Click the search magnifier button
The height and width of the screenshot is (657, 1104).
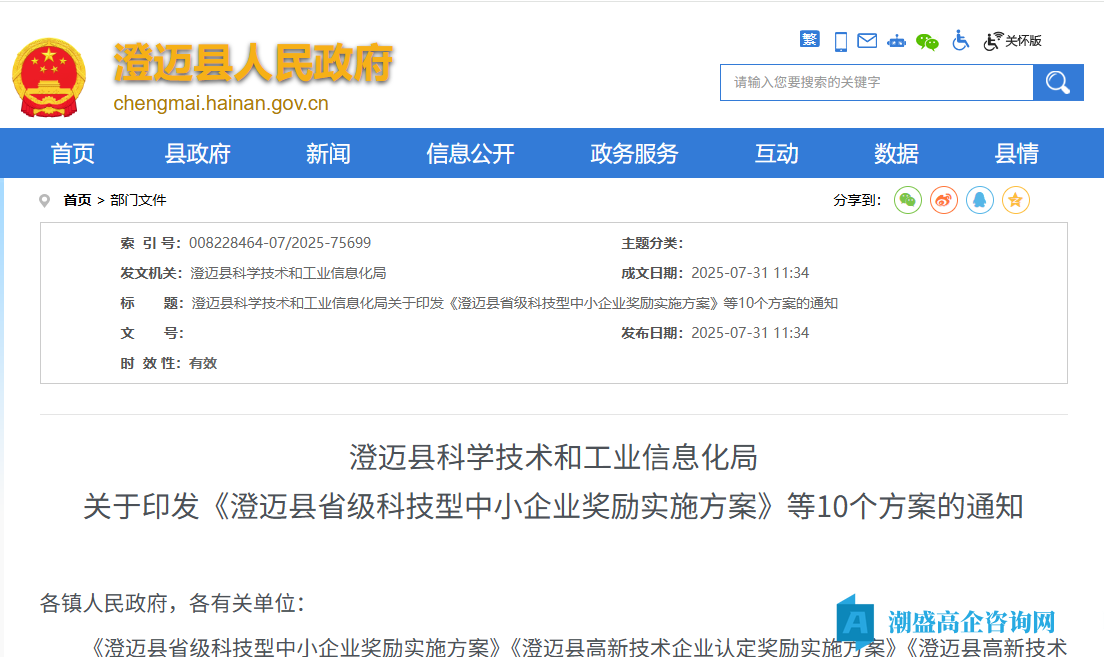[x=1057, y=82]
